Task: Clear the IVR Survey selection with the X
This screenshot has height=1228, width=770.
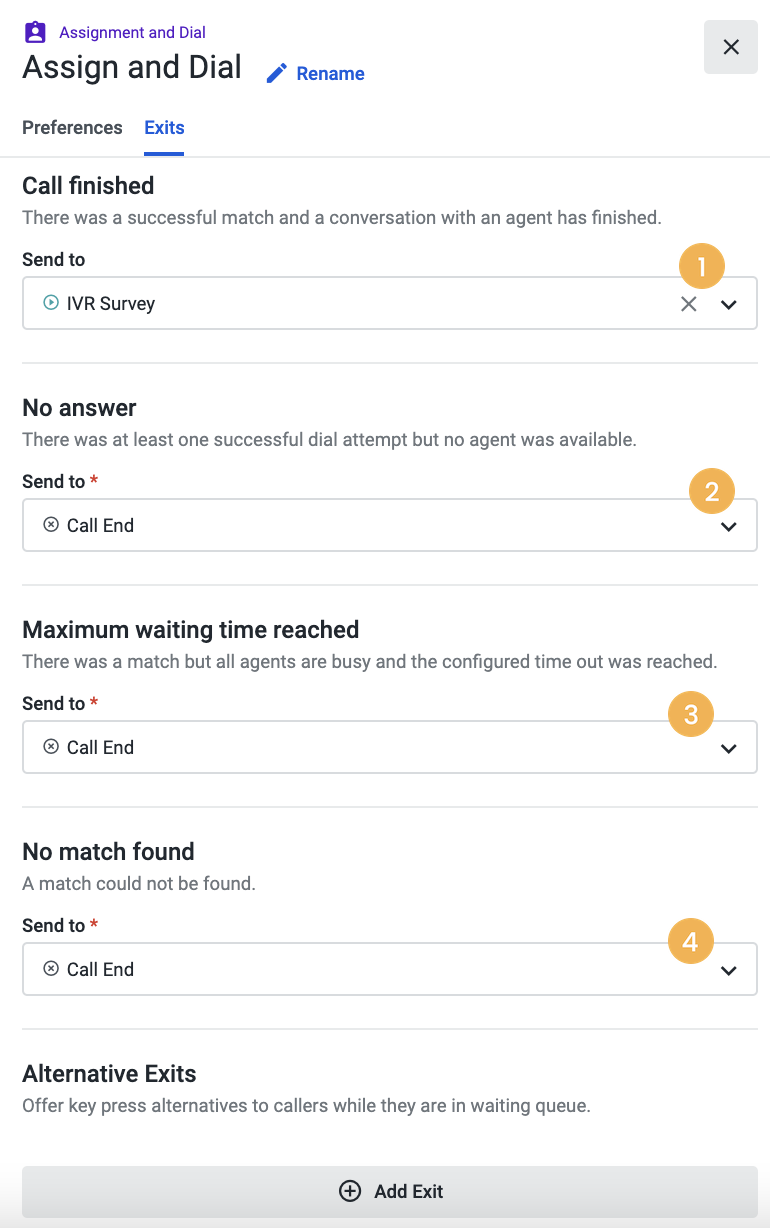Action: pos(689,304)
